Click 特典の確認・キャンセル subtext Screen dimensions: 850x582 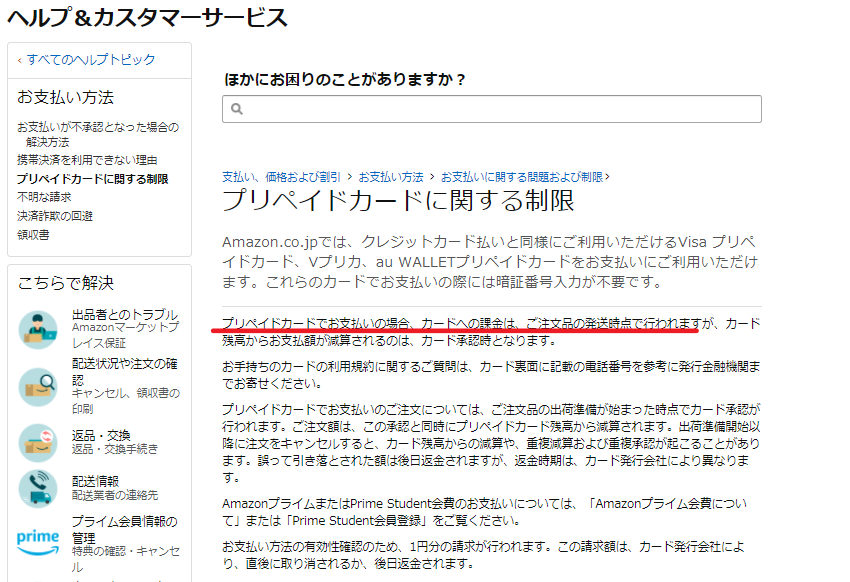pyautogui.click(x=126, y=559)
